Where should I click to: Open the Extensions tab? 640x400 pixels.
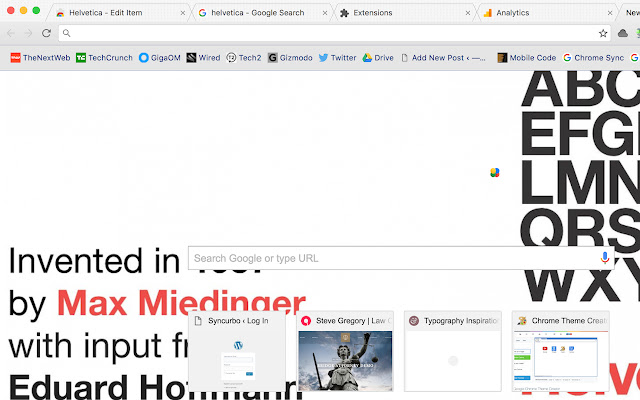pyautogui.click(x=404, y=13)
